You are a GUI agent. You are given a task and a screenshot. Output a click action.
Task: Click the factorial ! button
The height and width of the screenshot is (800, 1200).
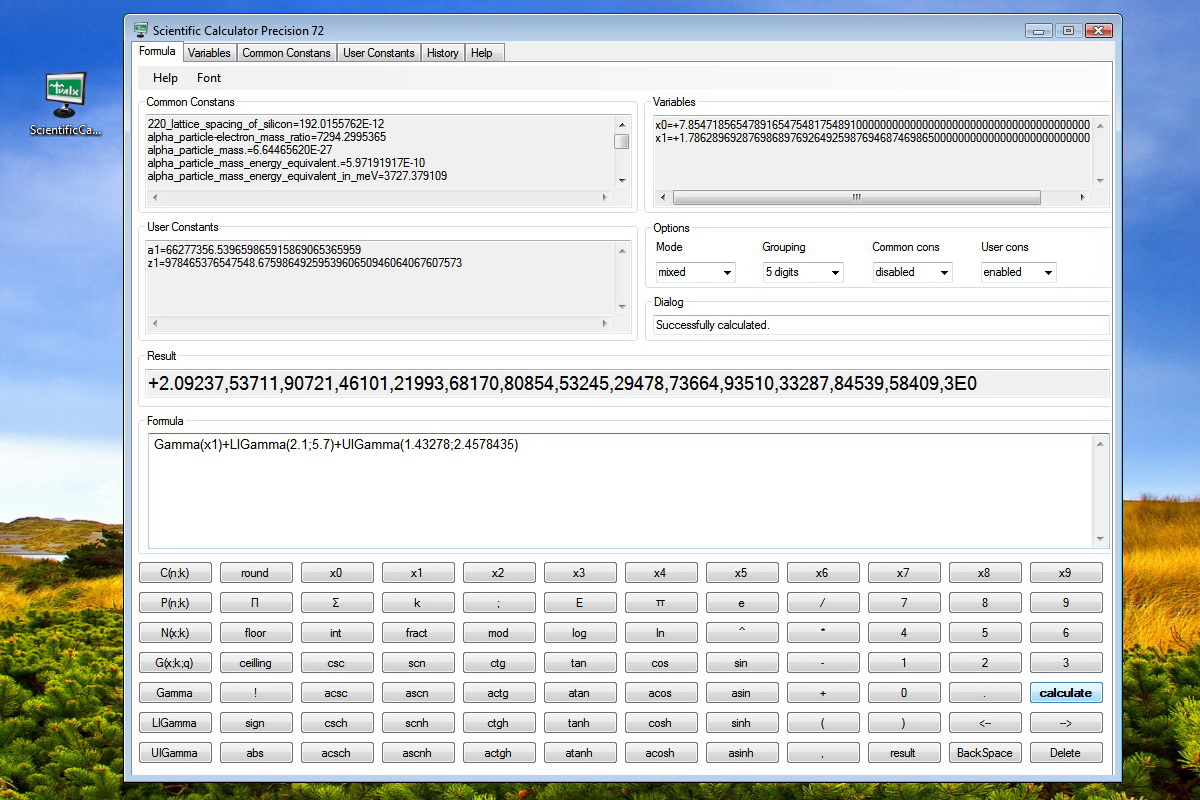point(256,693)
